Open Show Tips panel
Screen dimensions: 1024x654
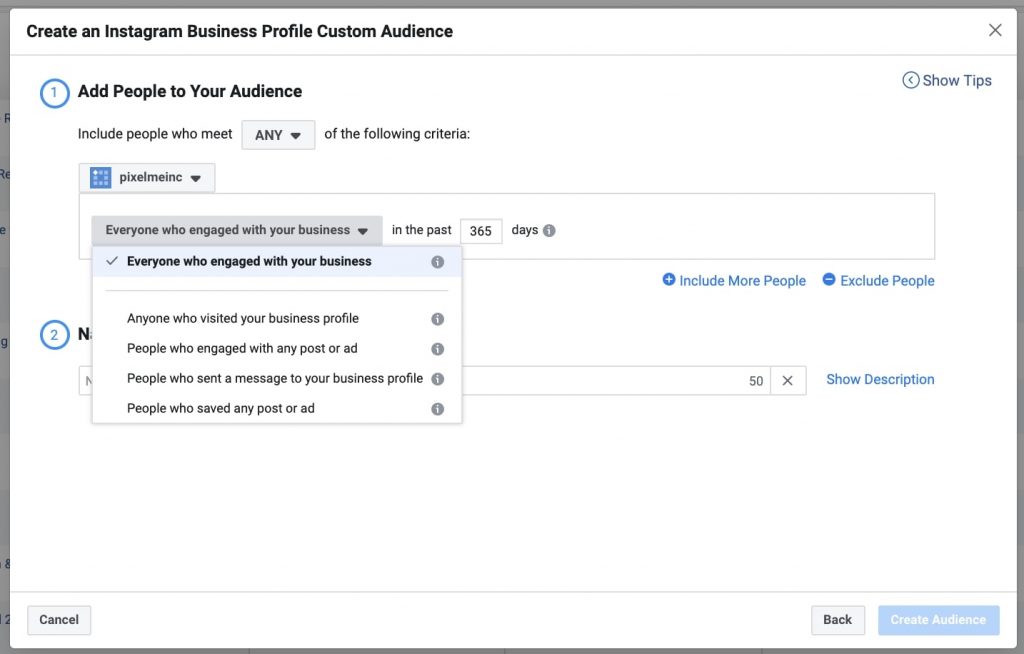point(947,81)
